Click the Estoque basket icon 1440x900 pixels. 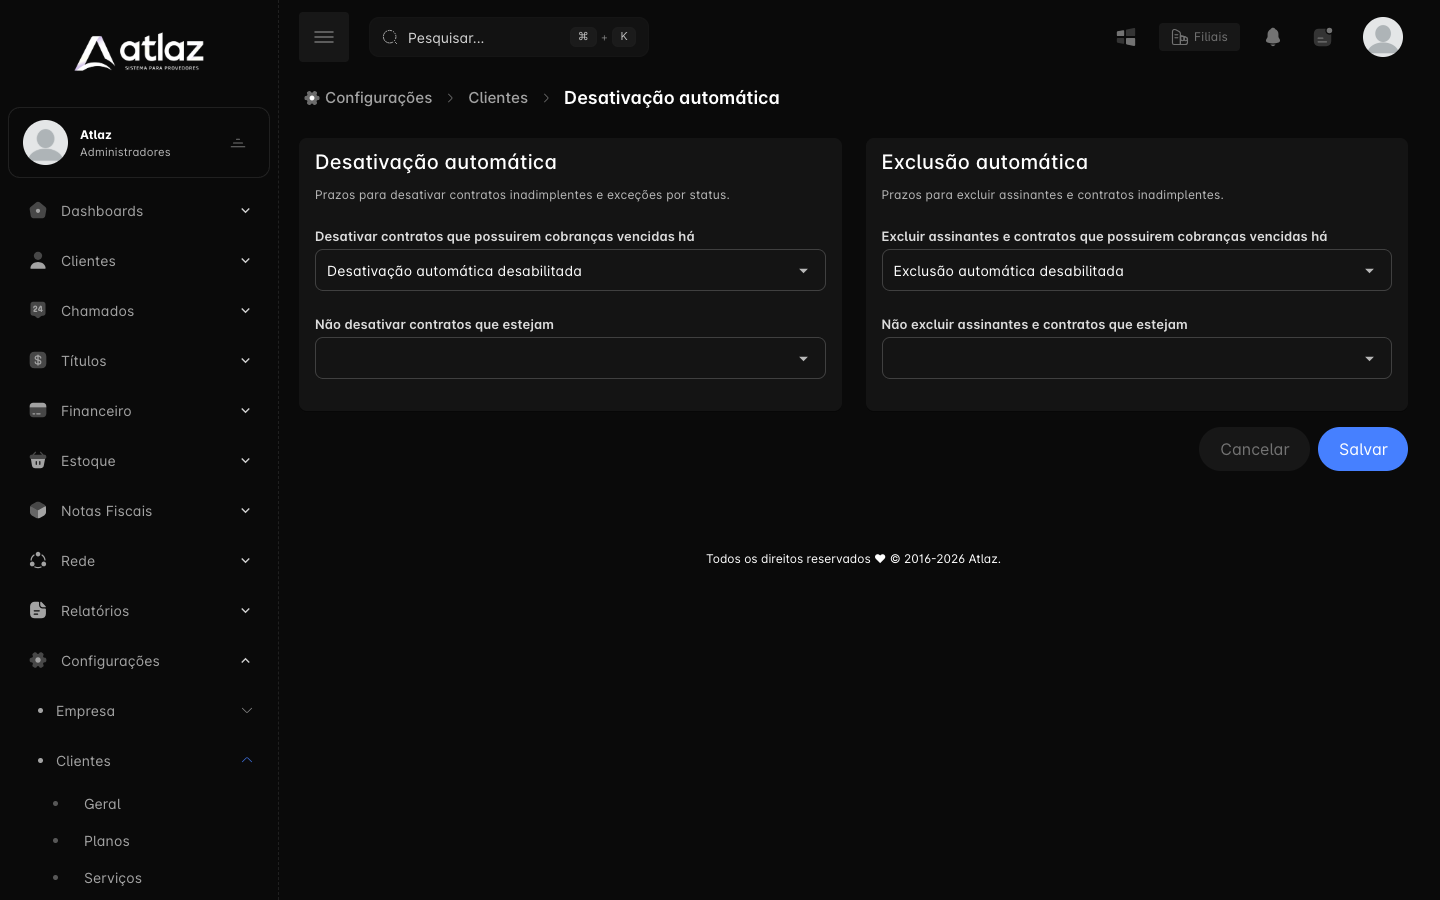tap(38, 460)
